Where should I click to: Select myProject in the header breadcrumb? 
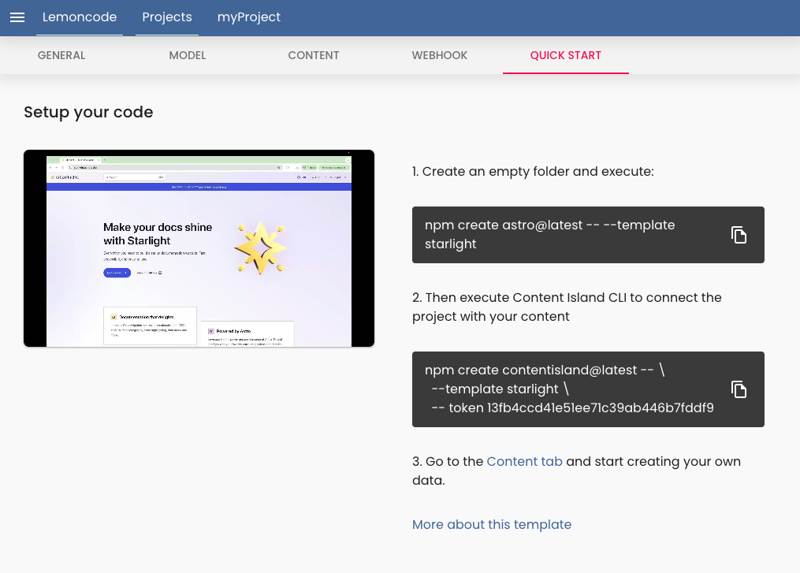[248, 17]
